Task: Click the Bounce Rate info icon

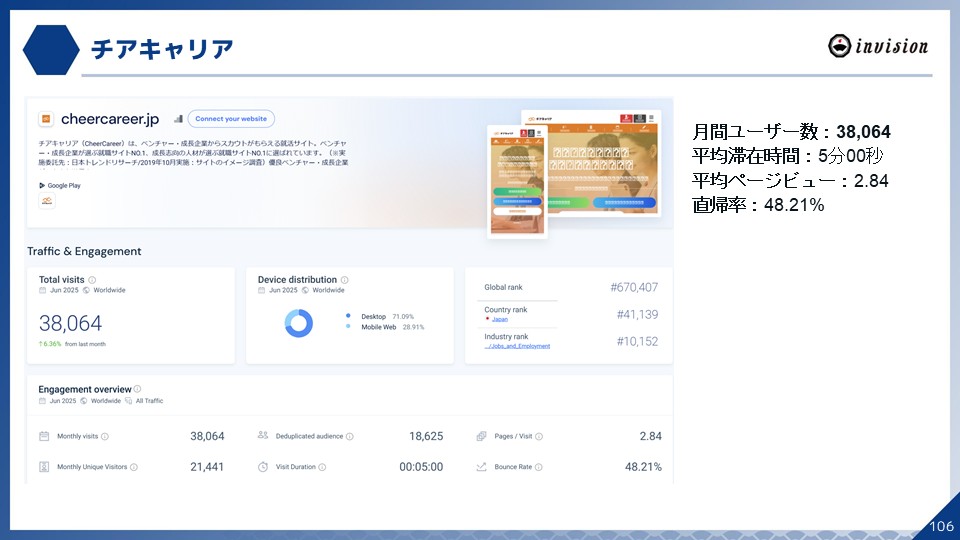Action: pos(538,467)
